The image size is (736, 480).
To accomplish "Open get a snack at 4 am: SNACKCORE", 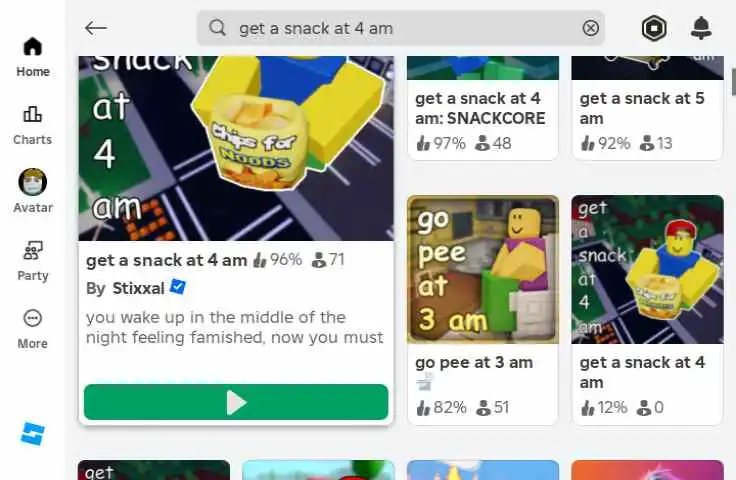I will (480, 108).
